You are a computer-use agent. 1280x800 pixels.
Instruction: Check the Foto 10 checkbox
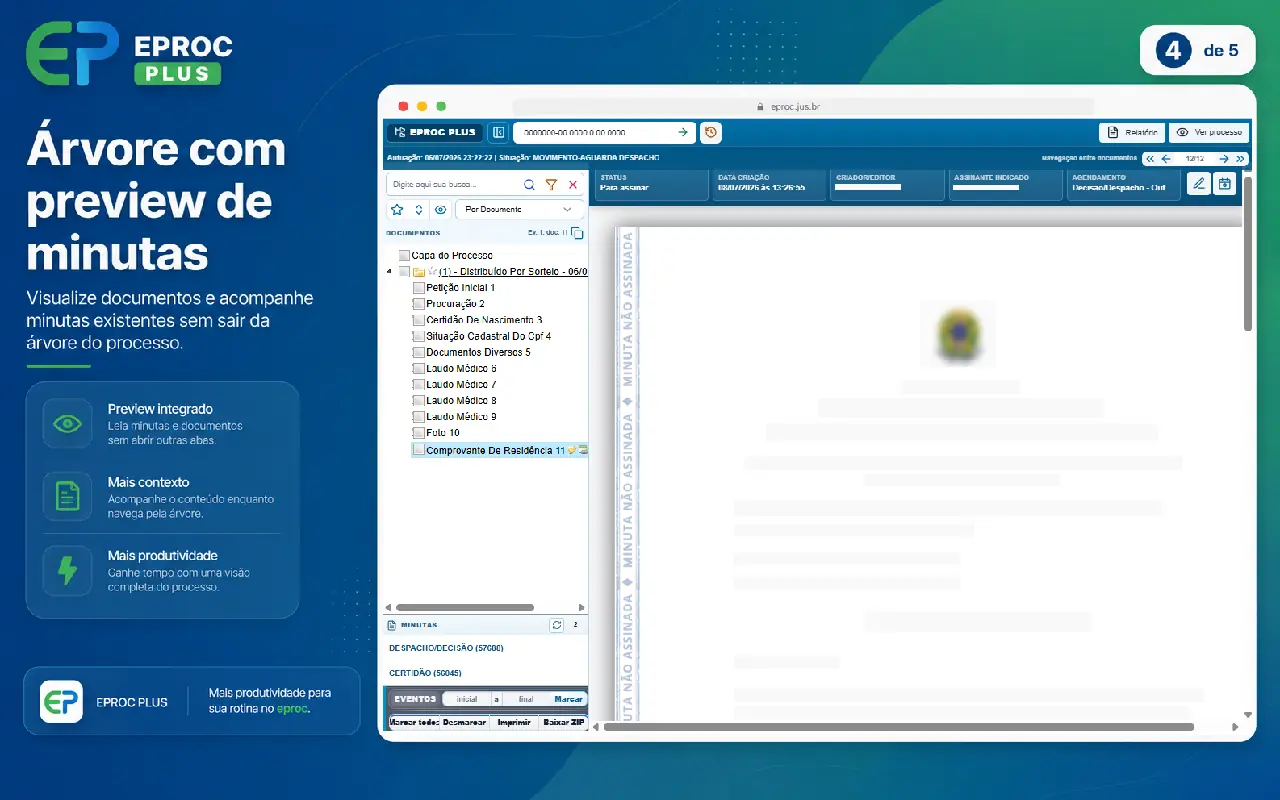[x=419, y=433]
